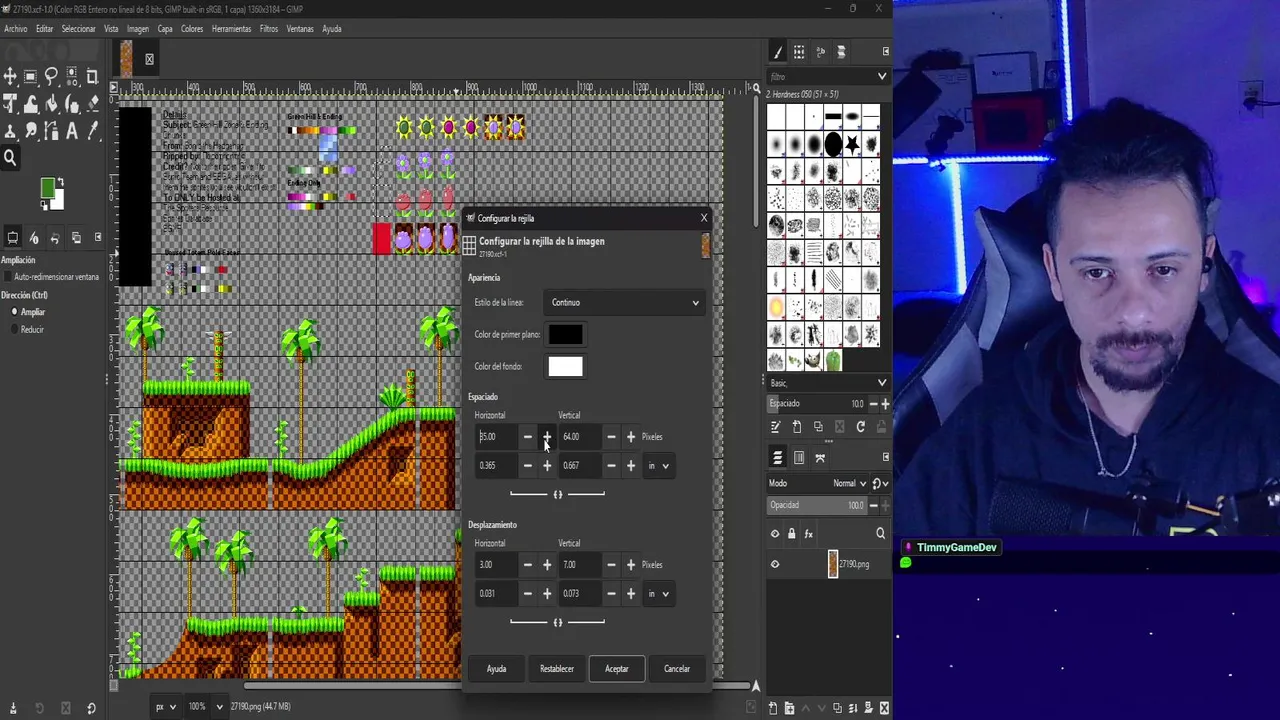This screenshot has height=720, width=1280.
Task: Toggle the layer effects fx column
Action: [809, 534]
